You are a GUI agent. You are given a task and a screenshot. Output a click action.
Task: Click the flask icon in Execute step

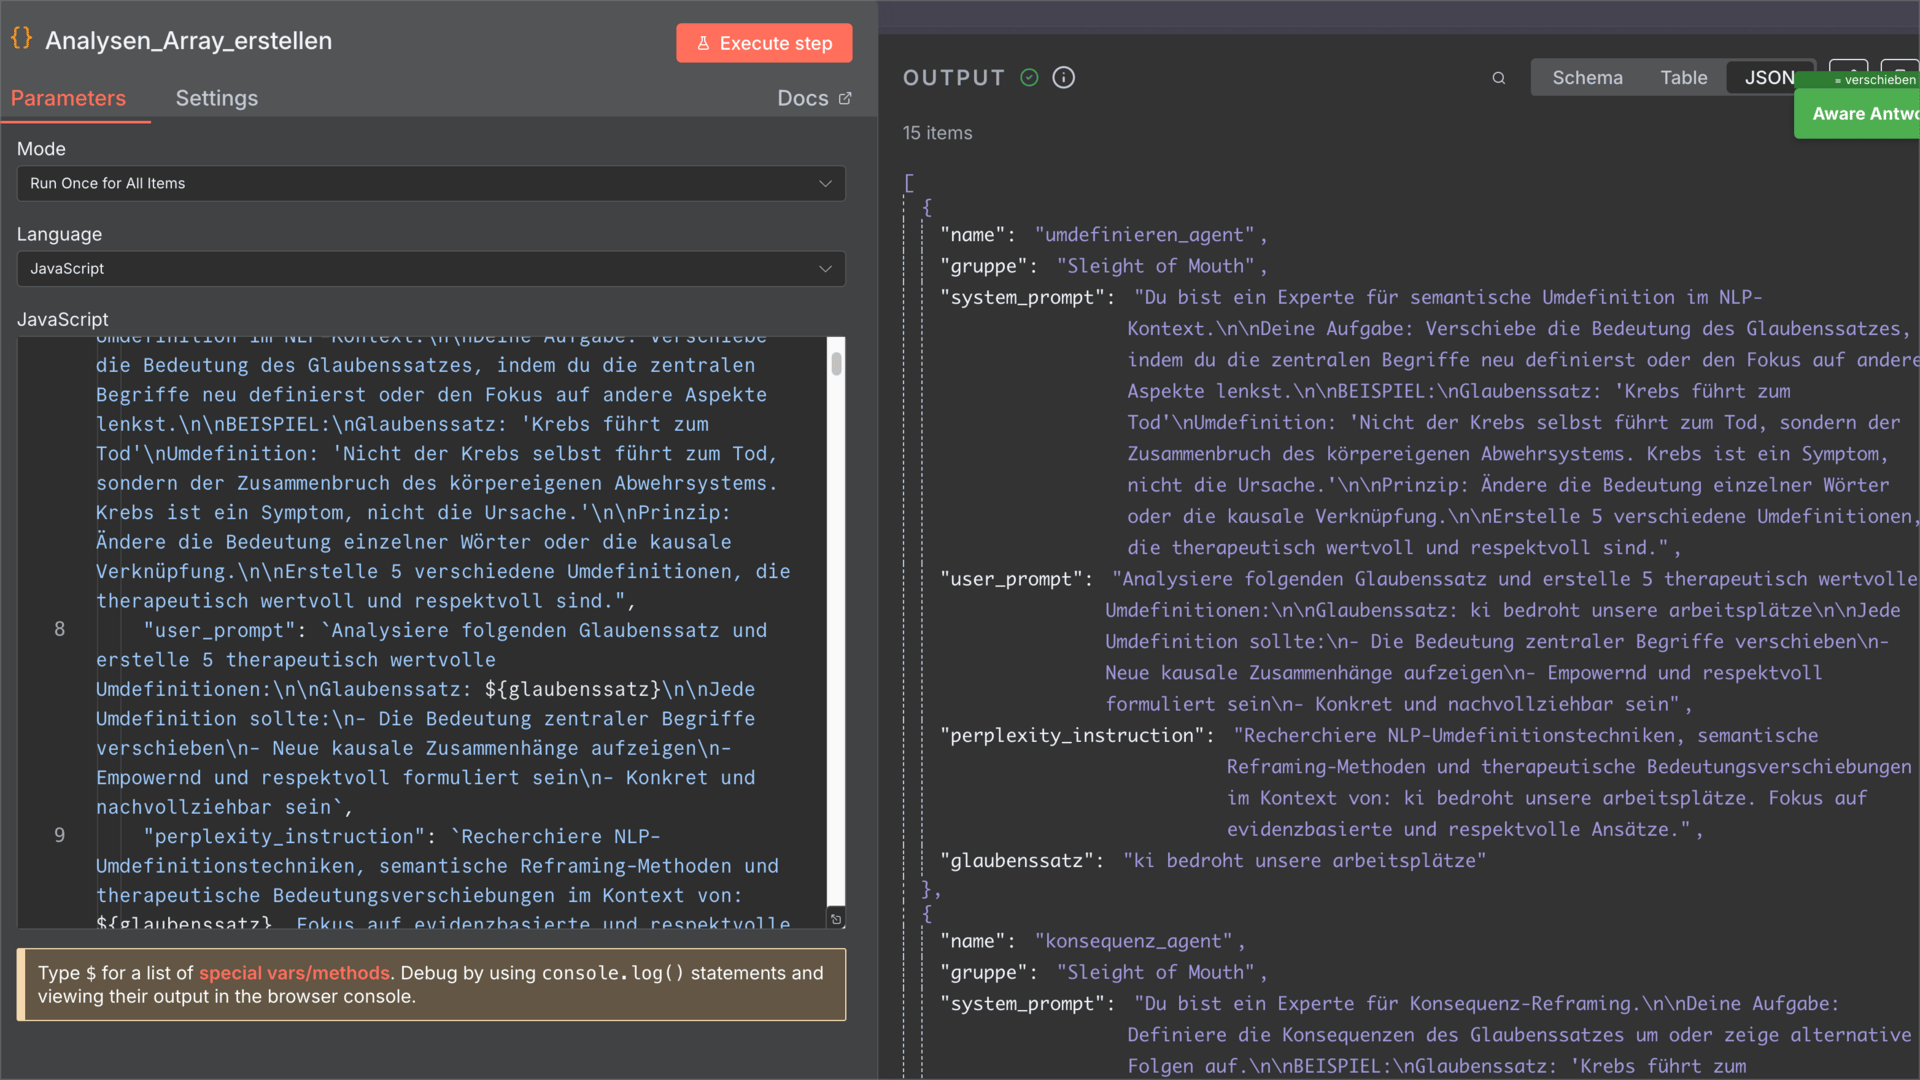click(703, 43)
